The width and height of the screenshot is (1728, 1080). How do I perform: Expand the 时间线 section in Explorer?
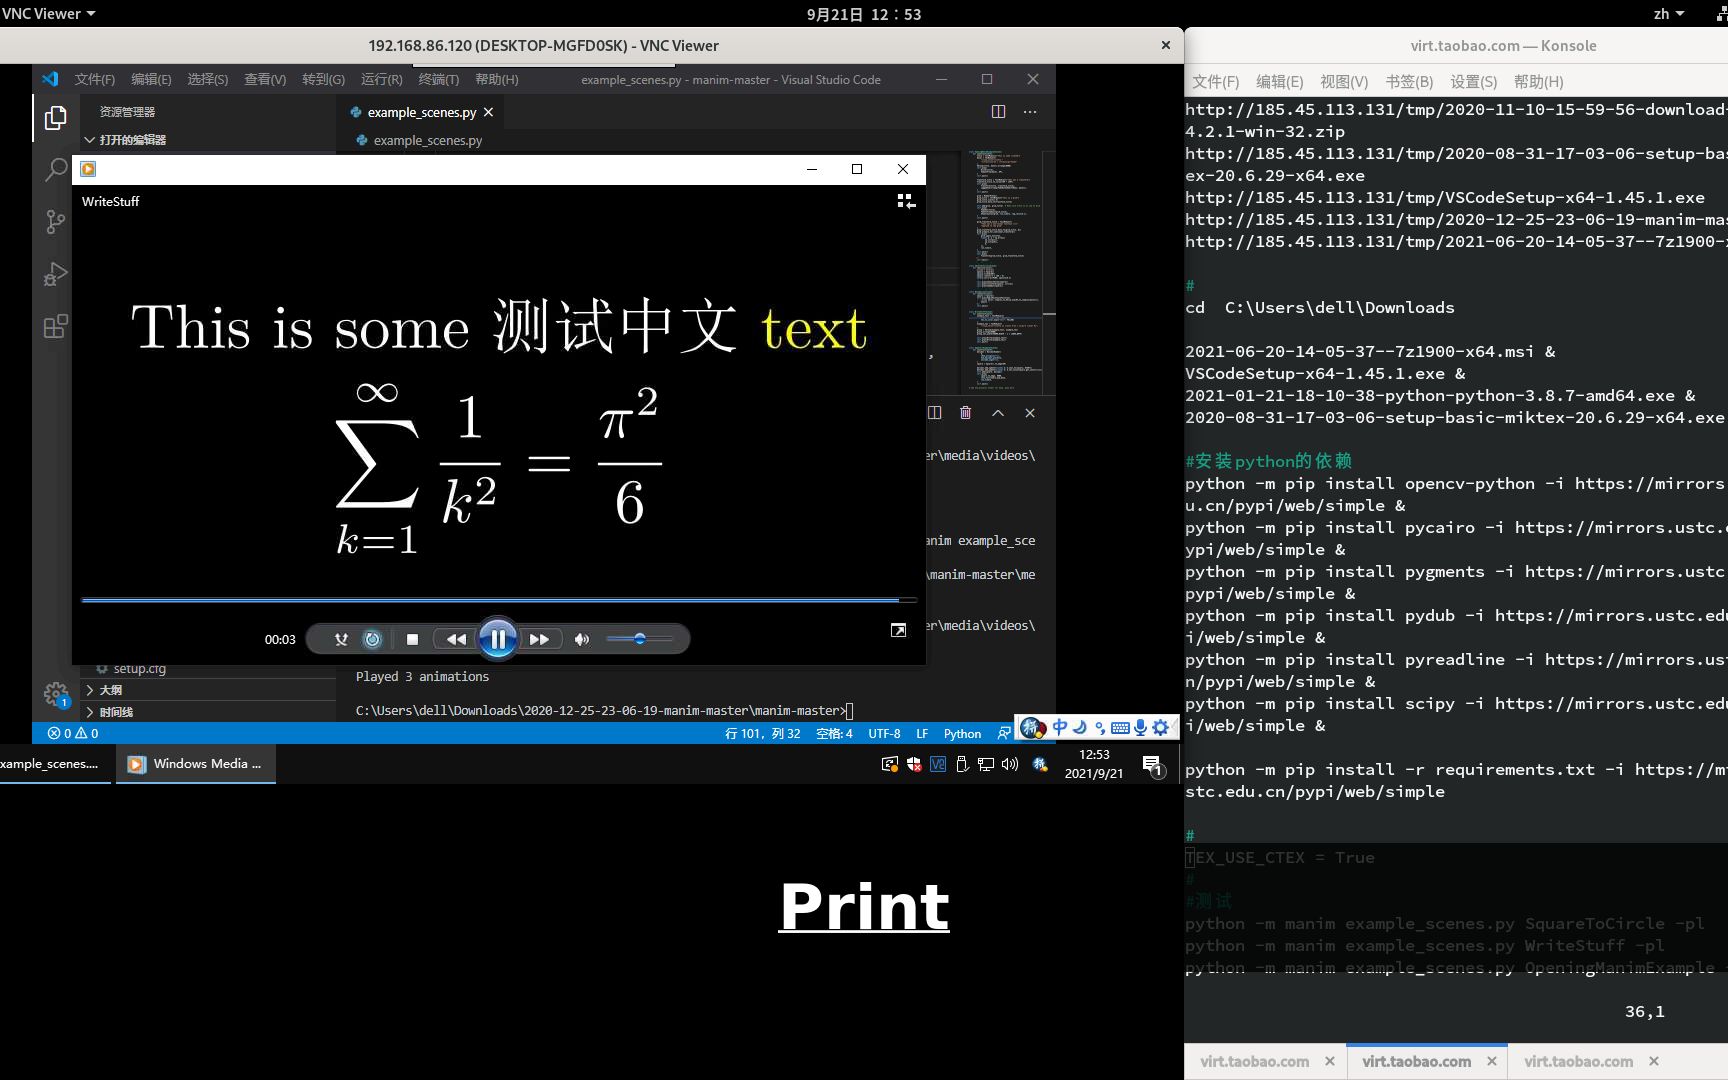point(111,711)
